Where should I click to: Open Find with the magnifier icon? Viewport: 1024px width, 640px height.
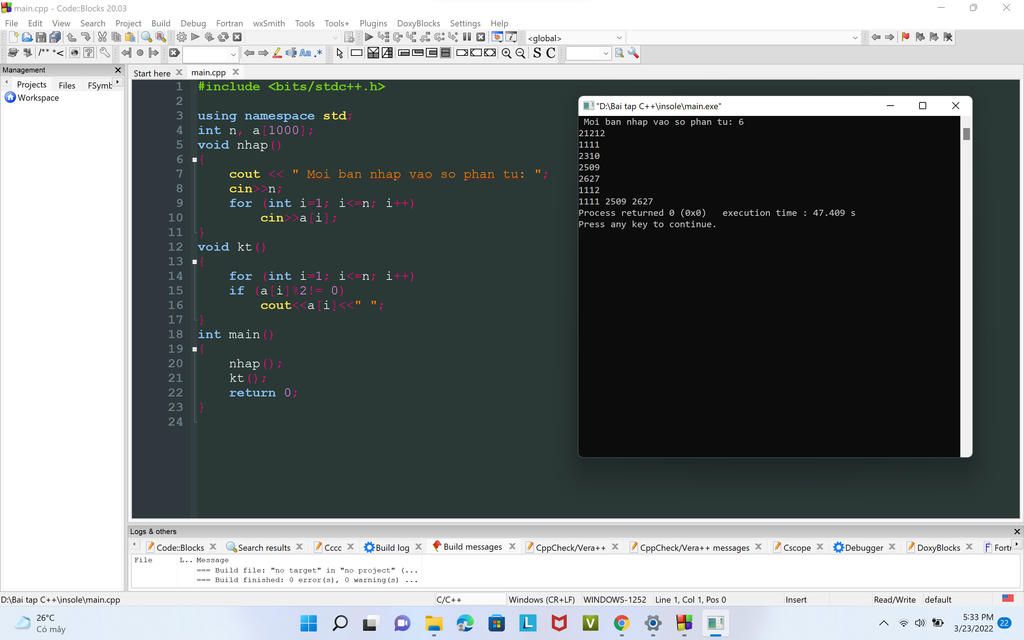point(146,37)
